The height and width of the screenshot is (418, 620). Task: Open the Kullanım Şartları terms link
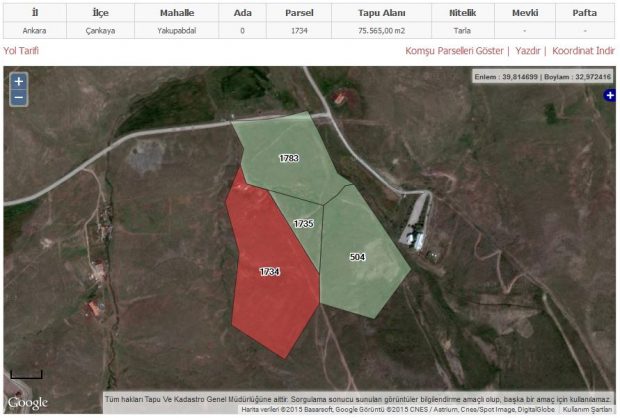(x=587, y=410)
